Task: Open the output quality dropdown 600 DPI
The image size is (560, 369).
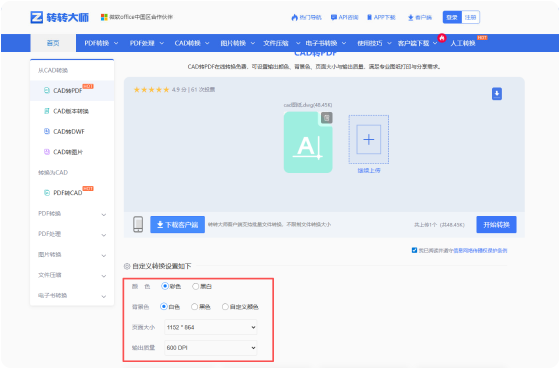Action: click(x=211, y=348)
